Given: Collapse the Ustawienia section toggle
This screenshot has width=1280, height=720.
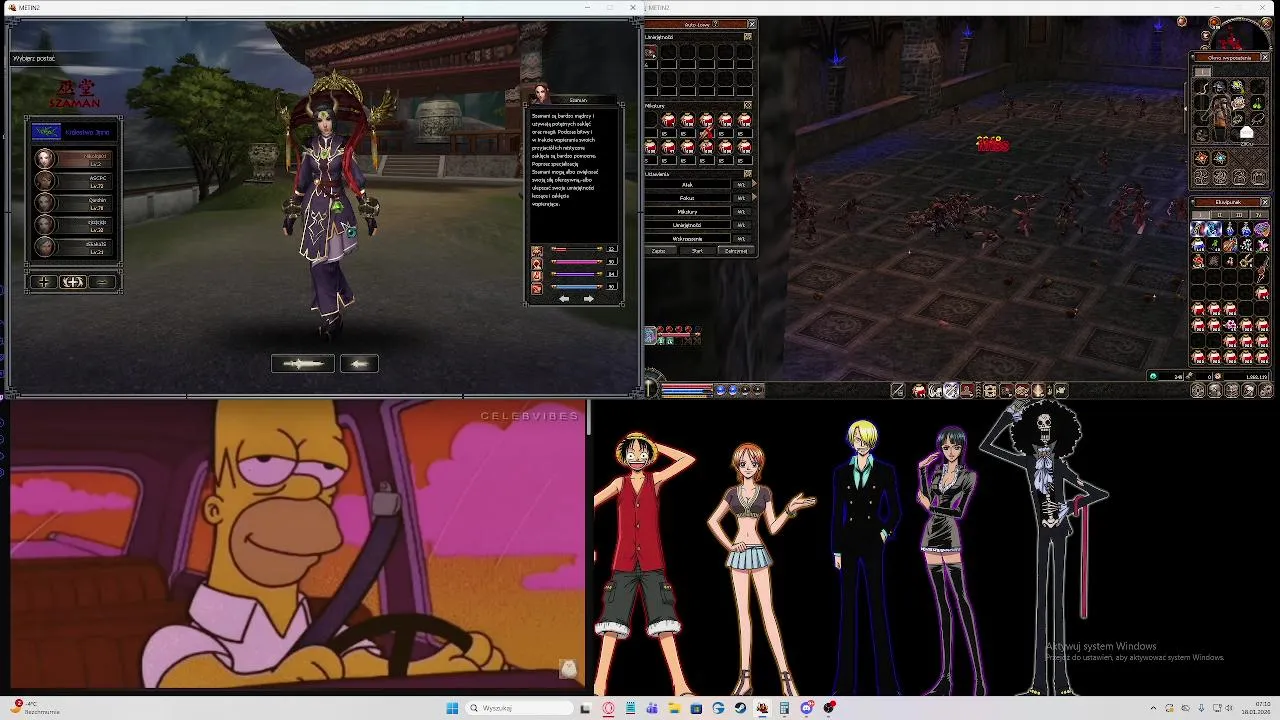Looking at the screenshot, I should coord(747,174).
